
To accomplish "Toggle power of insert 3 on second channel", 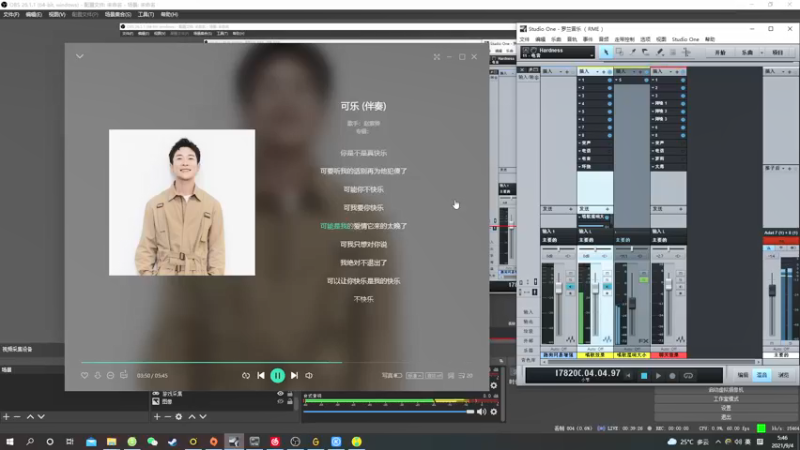I will (x=609, y=96).
